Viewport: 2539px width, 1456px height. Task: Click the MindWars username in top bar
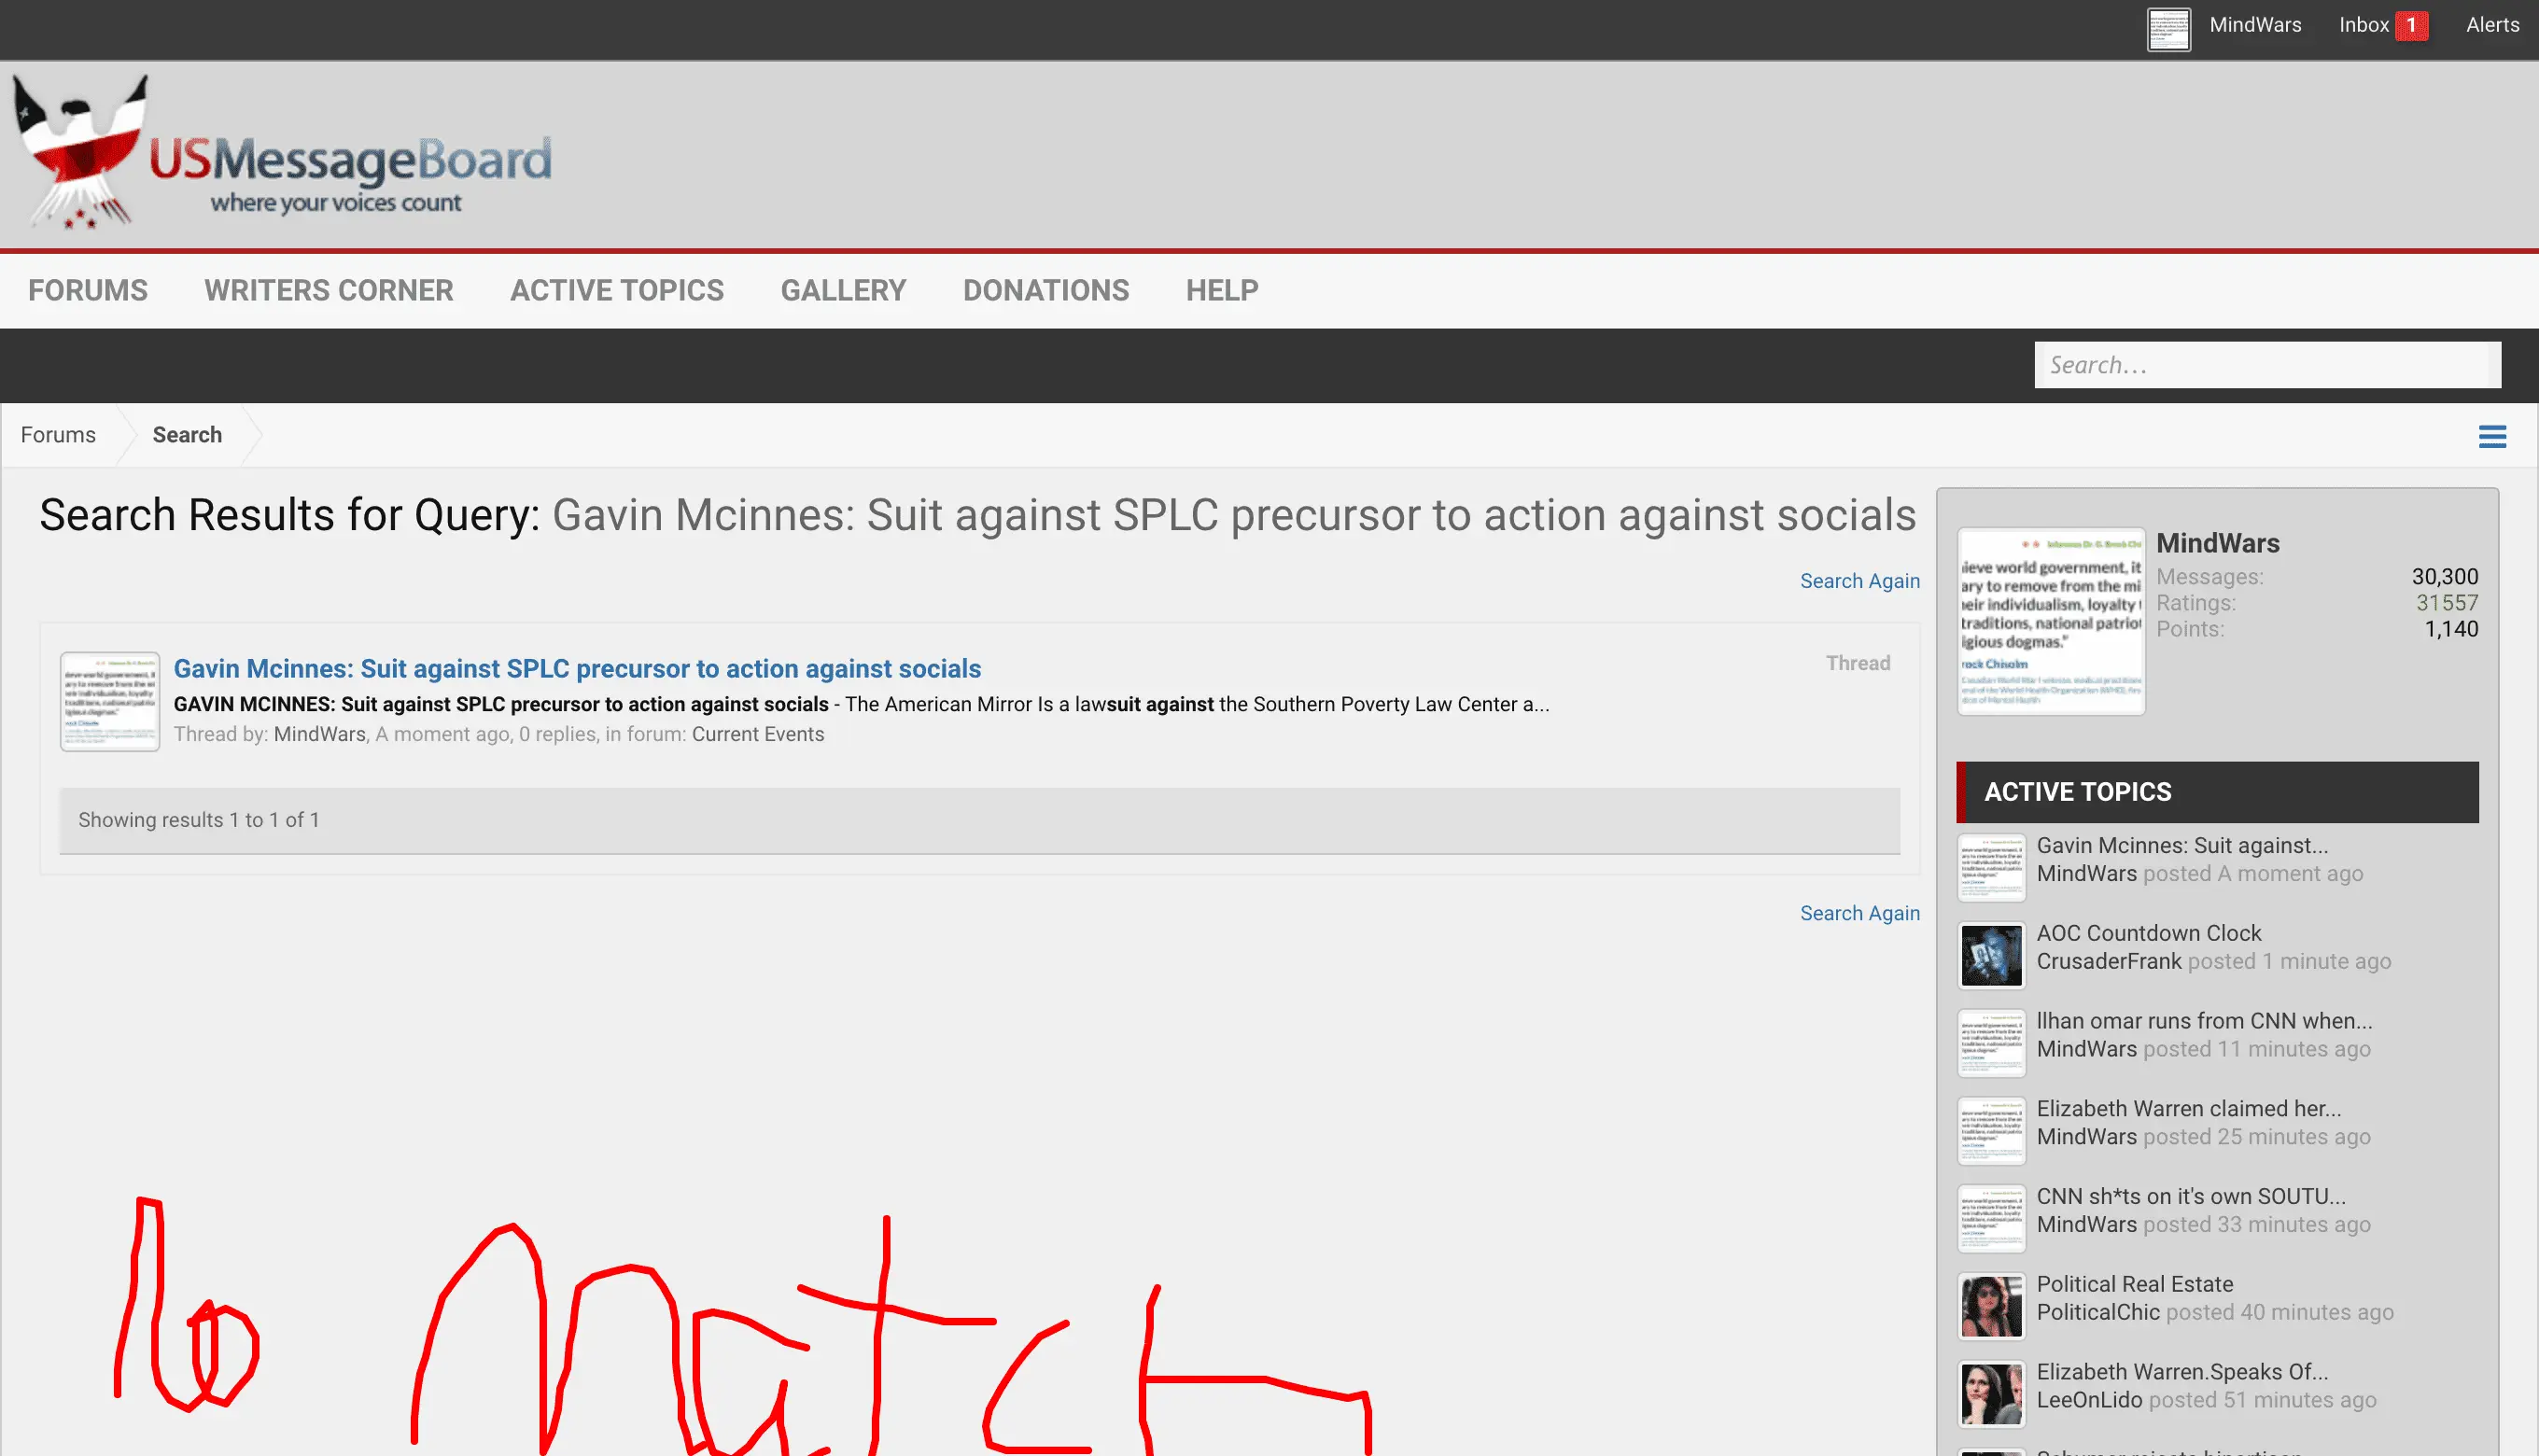pos(2255,25)
